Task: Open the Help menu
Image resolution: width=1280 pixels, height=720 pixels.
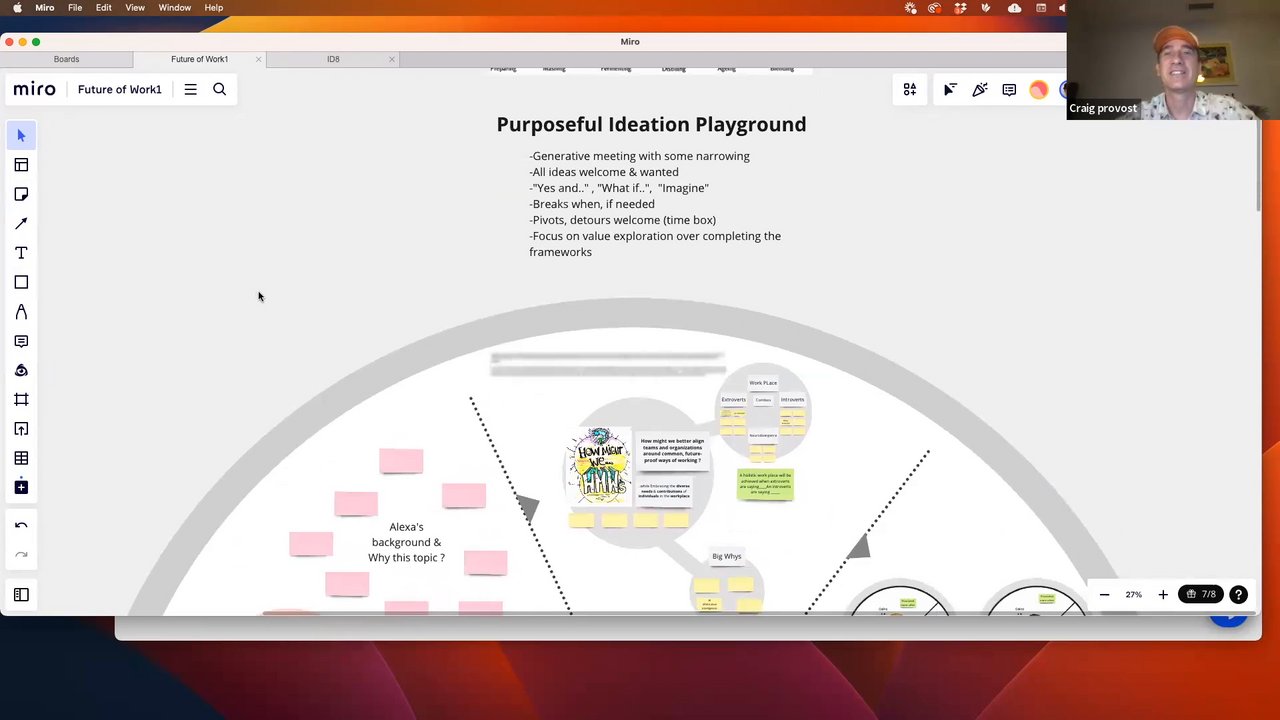Action: (x=213, y=8)
